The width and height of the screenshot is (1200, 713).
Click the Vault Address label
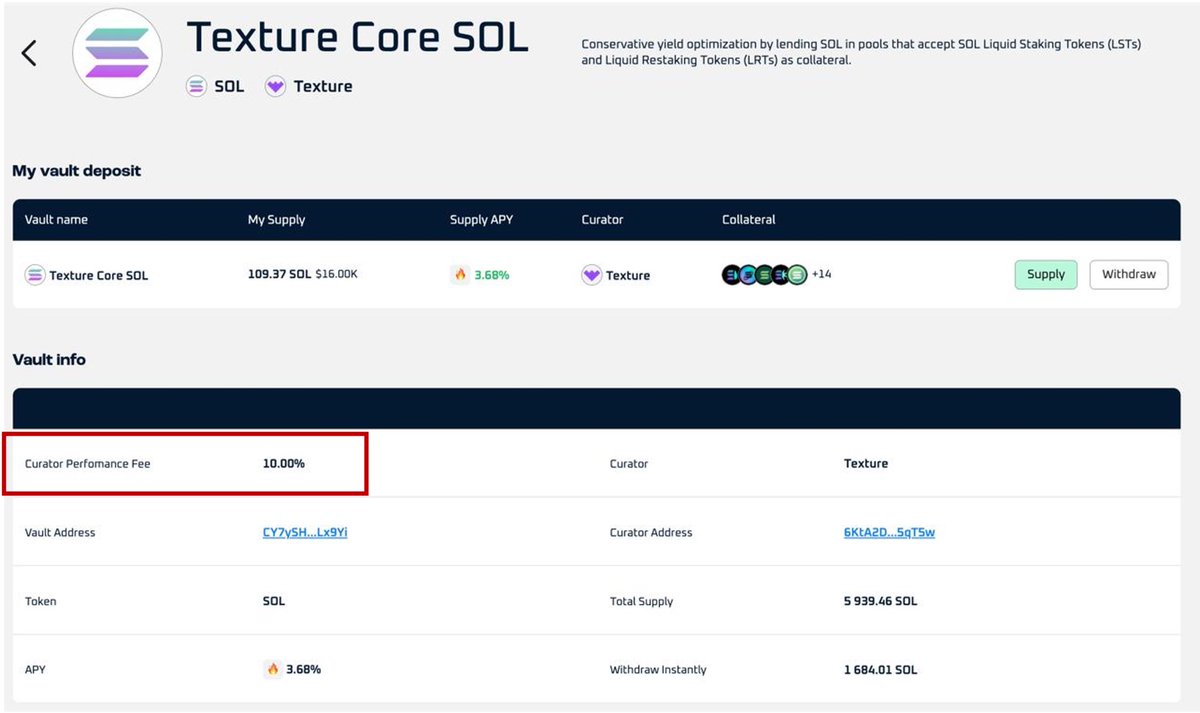point(60,533)
